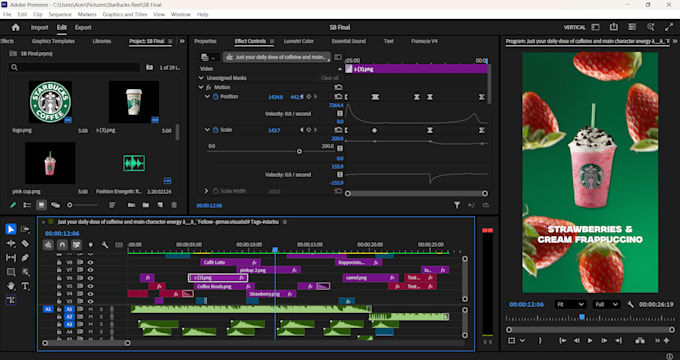Select the Rectangle tool
Image resolution: width=680 pixels, height=360 pixels.
11,272
